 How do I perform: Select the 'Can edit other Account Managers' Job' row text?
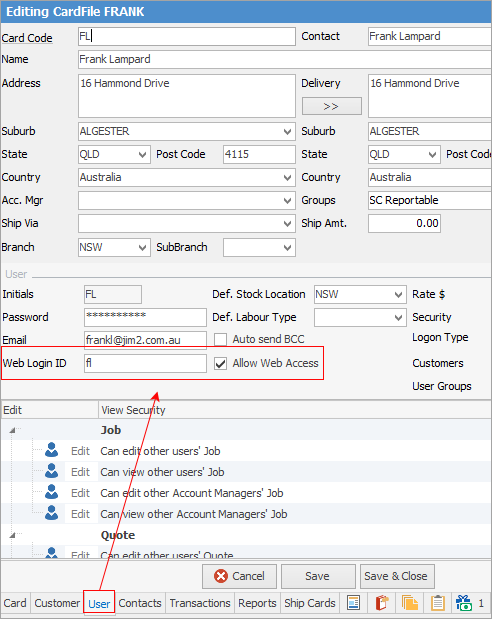(x=192, y=493)
